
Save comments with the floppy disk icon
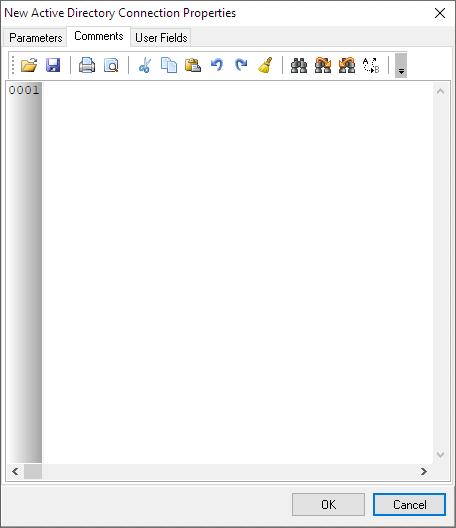(53, 65)
